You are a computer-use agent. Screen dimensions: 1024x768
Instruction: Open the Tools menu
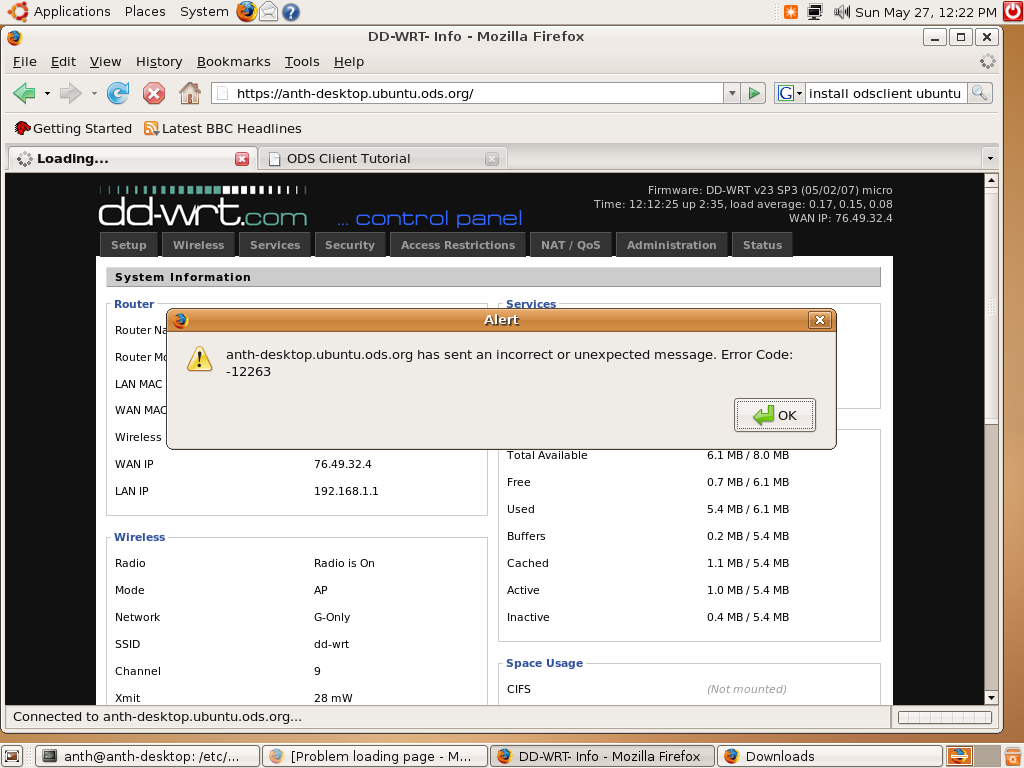[302, 61]
